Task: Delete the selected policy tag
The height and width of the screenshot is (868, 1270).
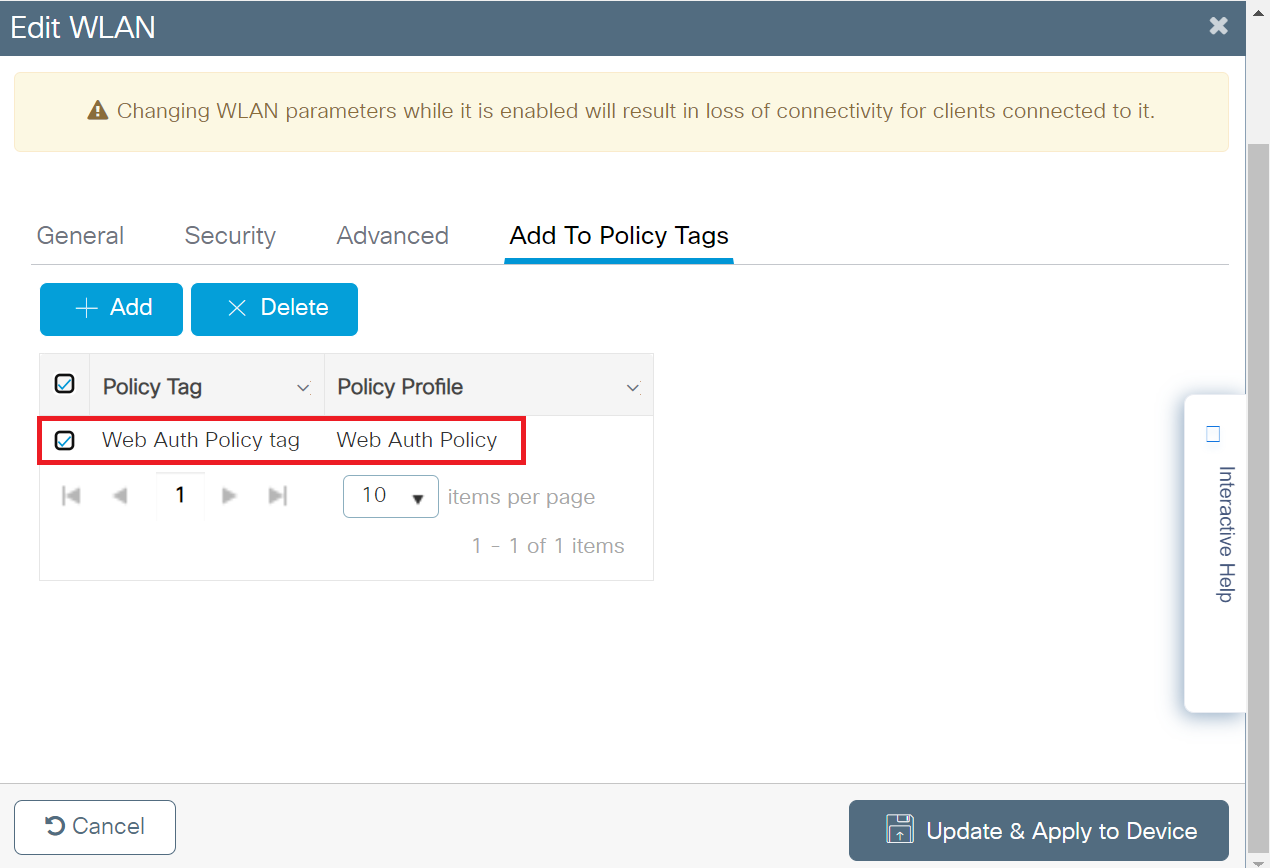Action: (x=274, y=309)
